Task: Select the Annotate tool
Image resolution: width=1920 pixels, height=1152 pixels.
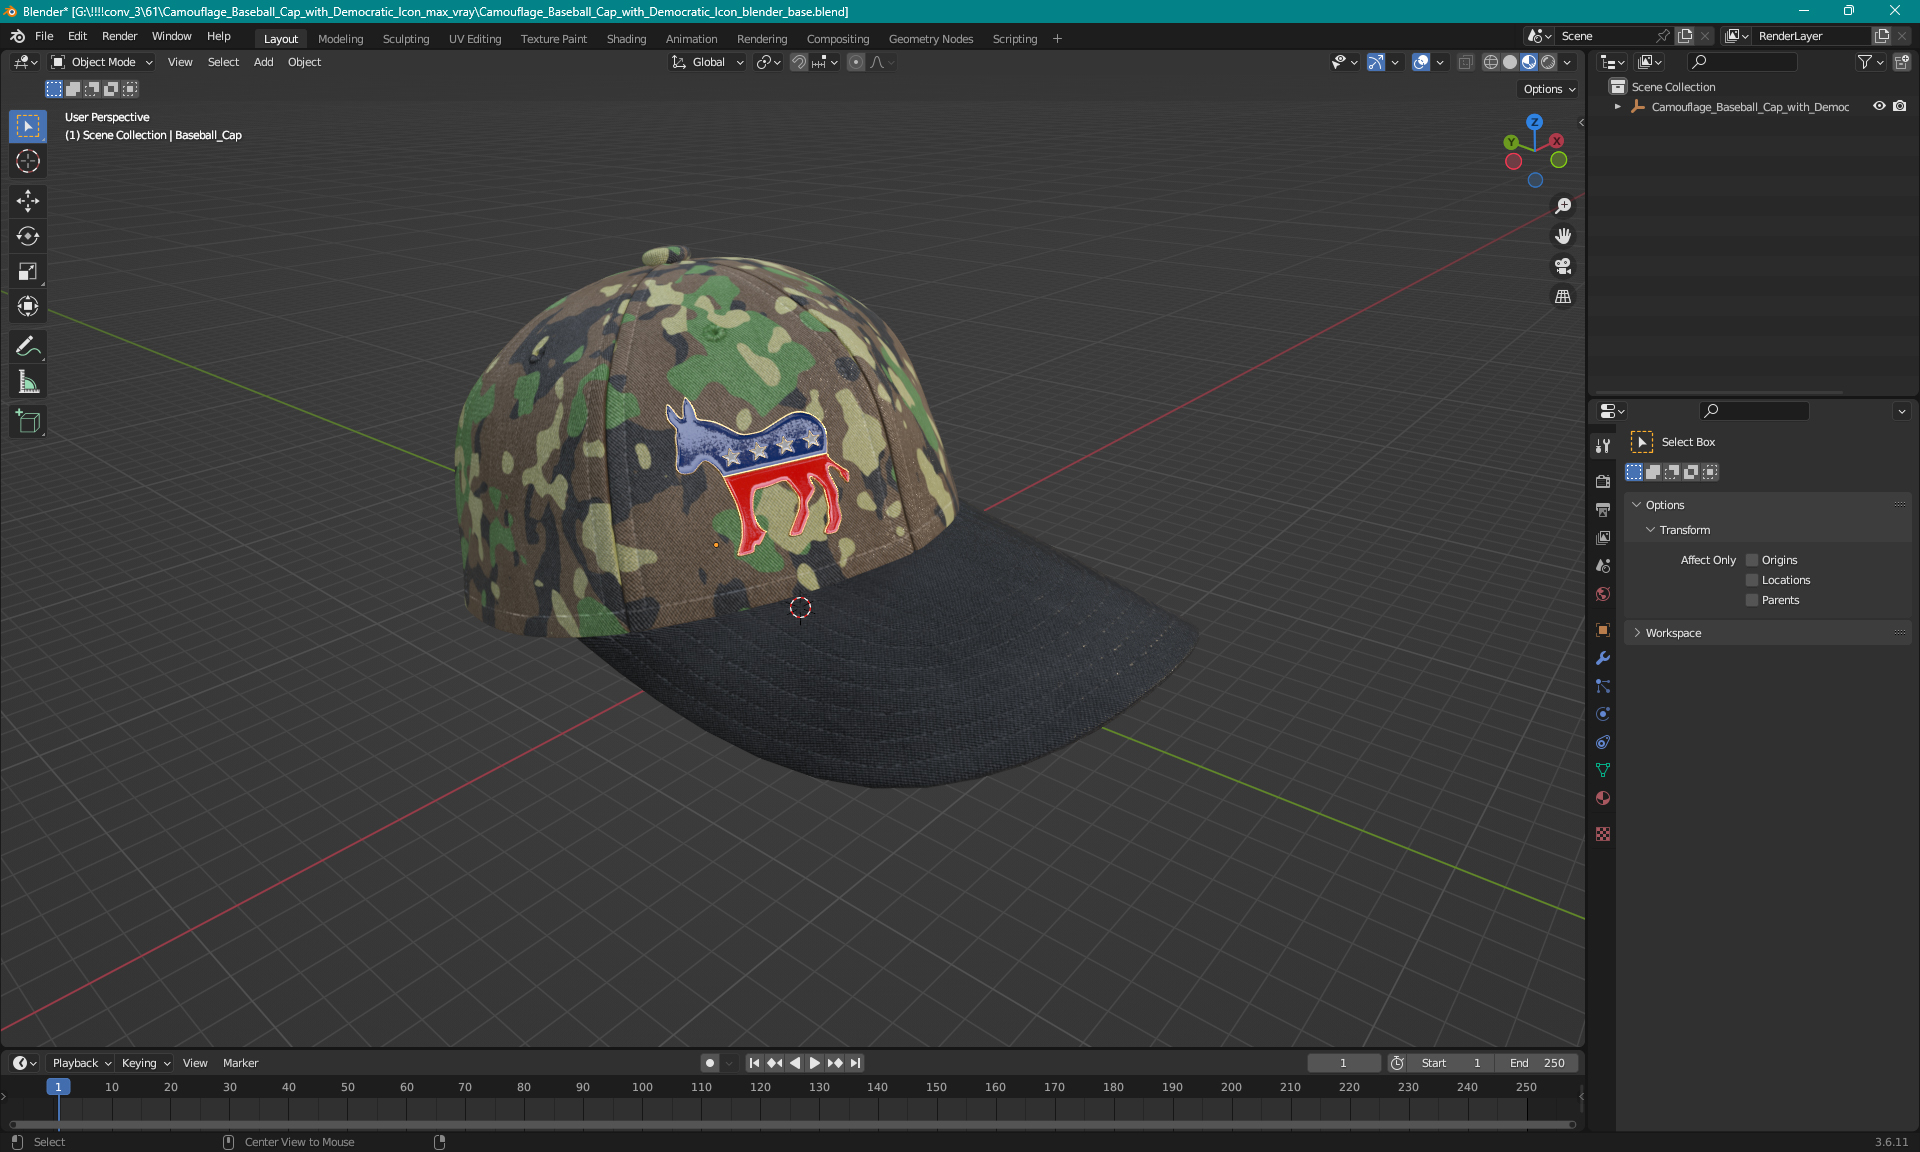Action: [28, 346]
